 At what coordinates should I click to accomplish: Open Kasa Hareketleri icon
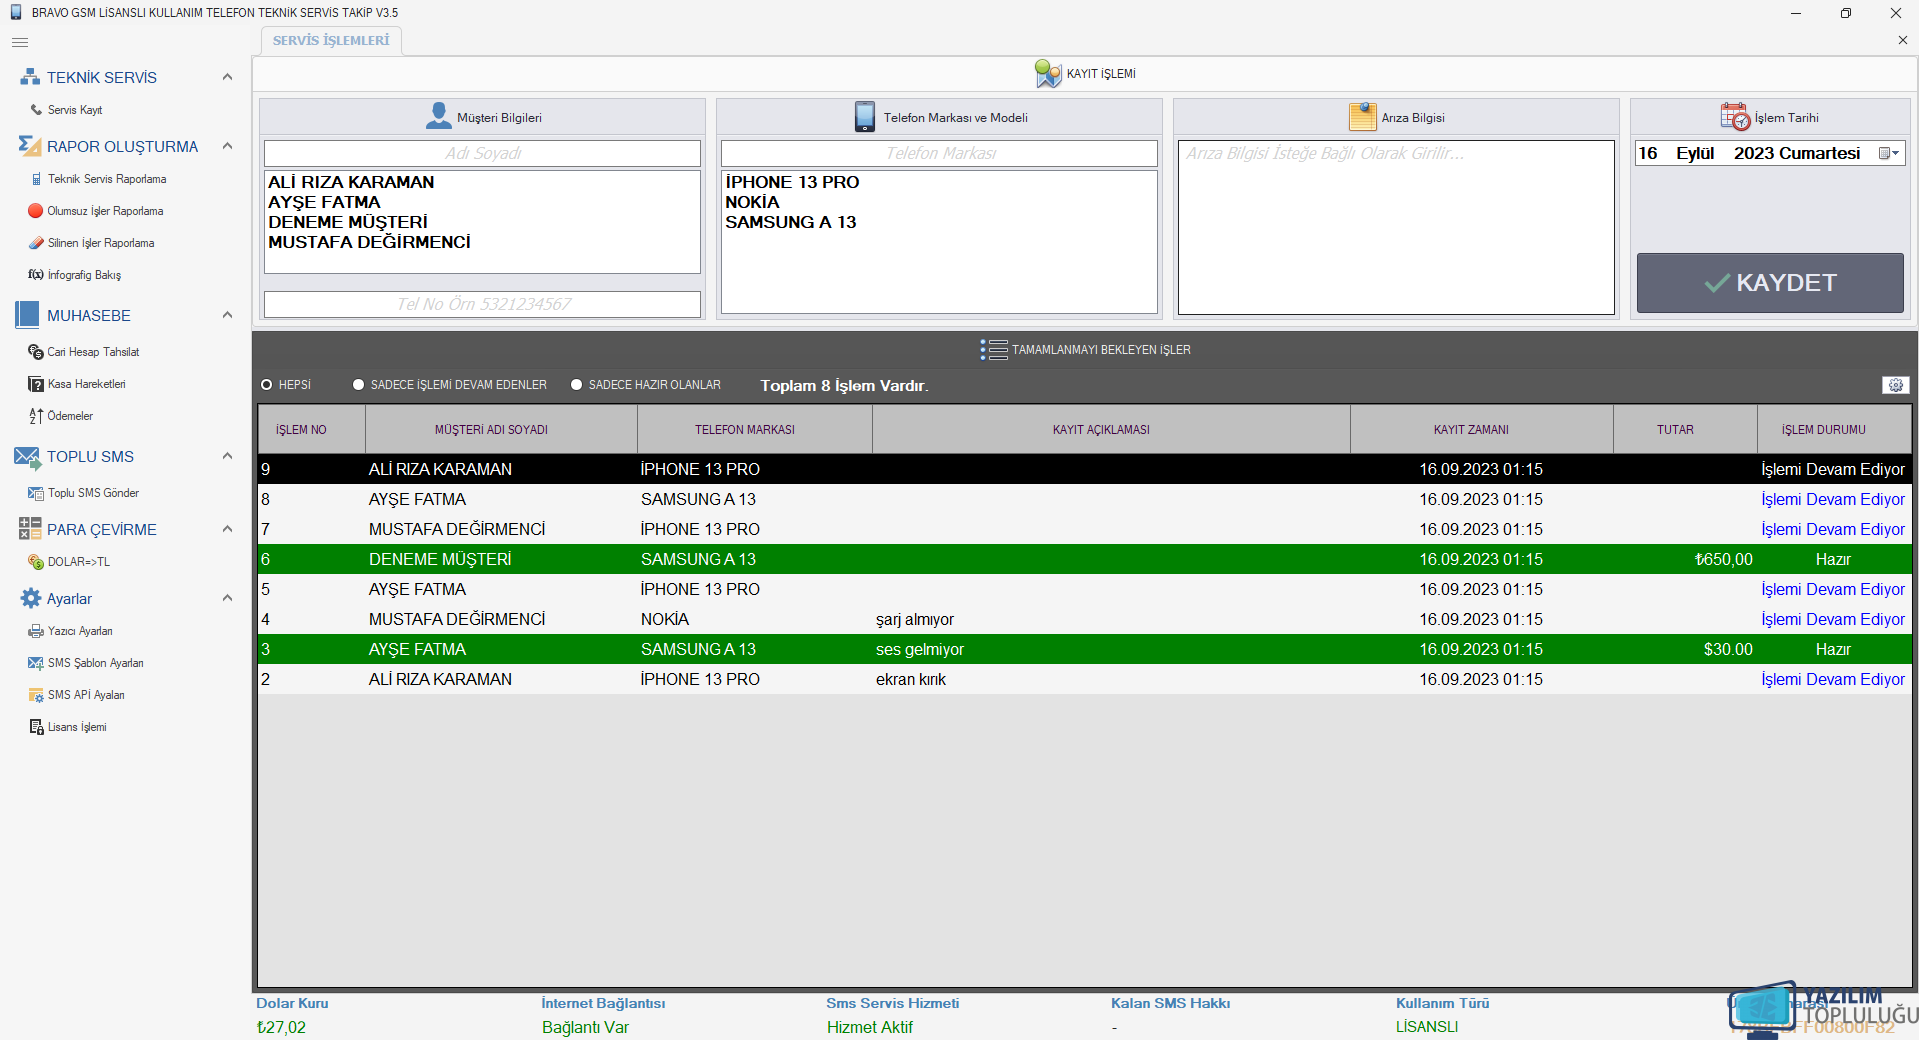point(37,384)
